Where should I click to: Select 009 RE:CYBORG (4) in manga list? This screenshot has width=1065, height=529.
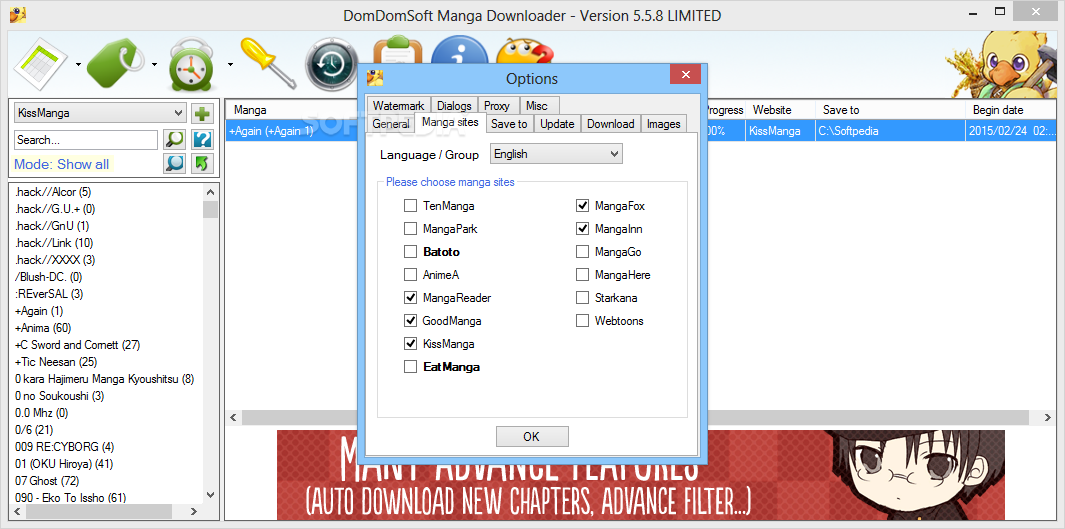tap(65, 447)
